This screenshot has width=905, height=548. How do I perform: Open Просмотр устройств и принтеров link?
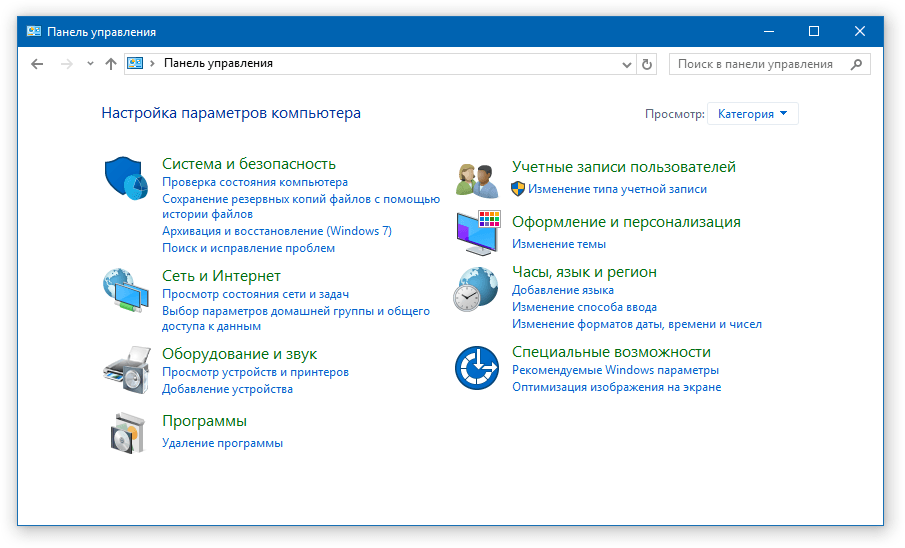click(256, 372)
